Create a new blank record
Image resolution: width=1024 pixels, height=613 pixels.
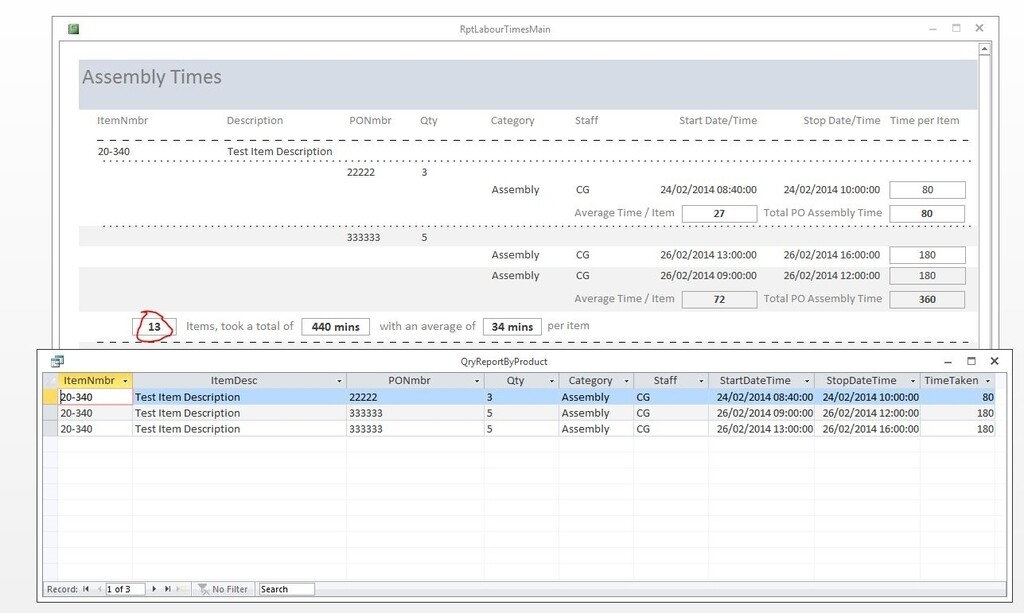tap(177, 589)
